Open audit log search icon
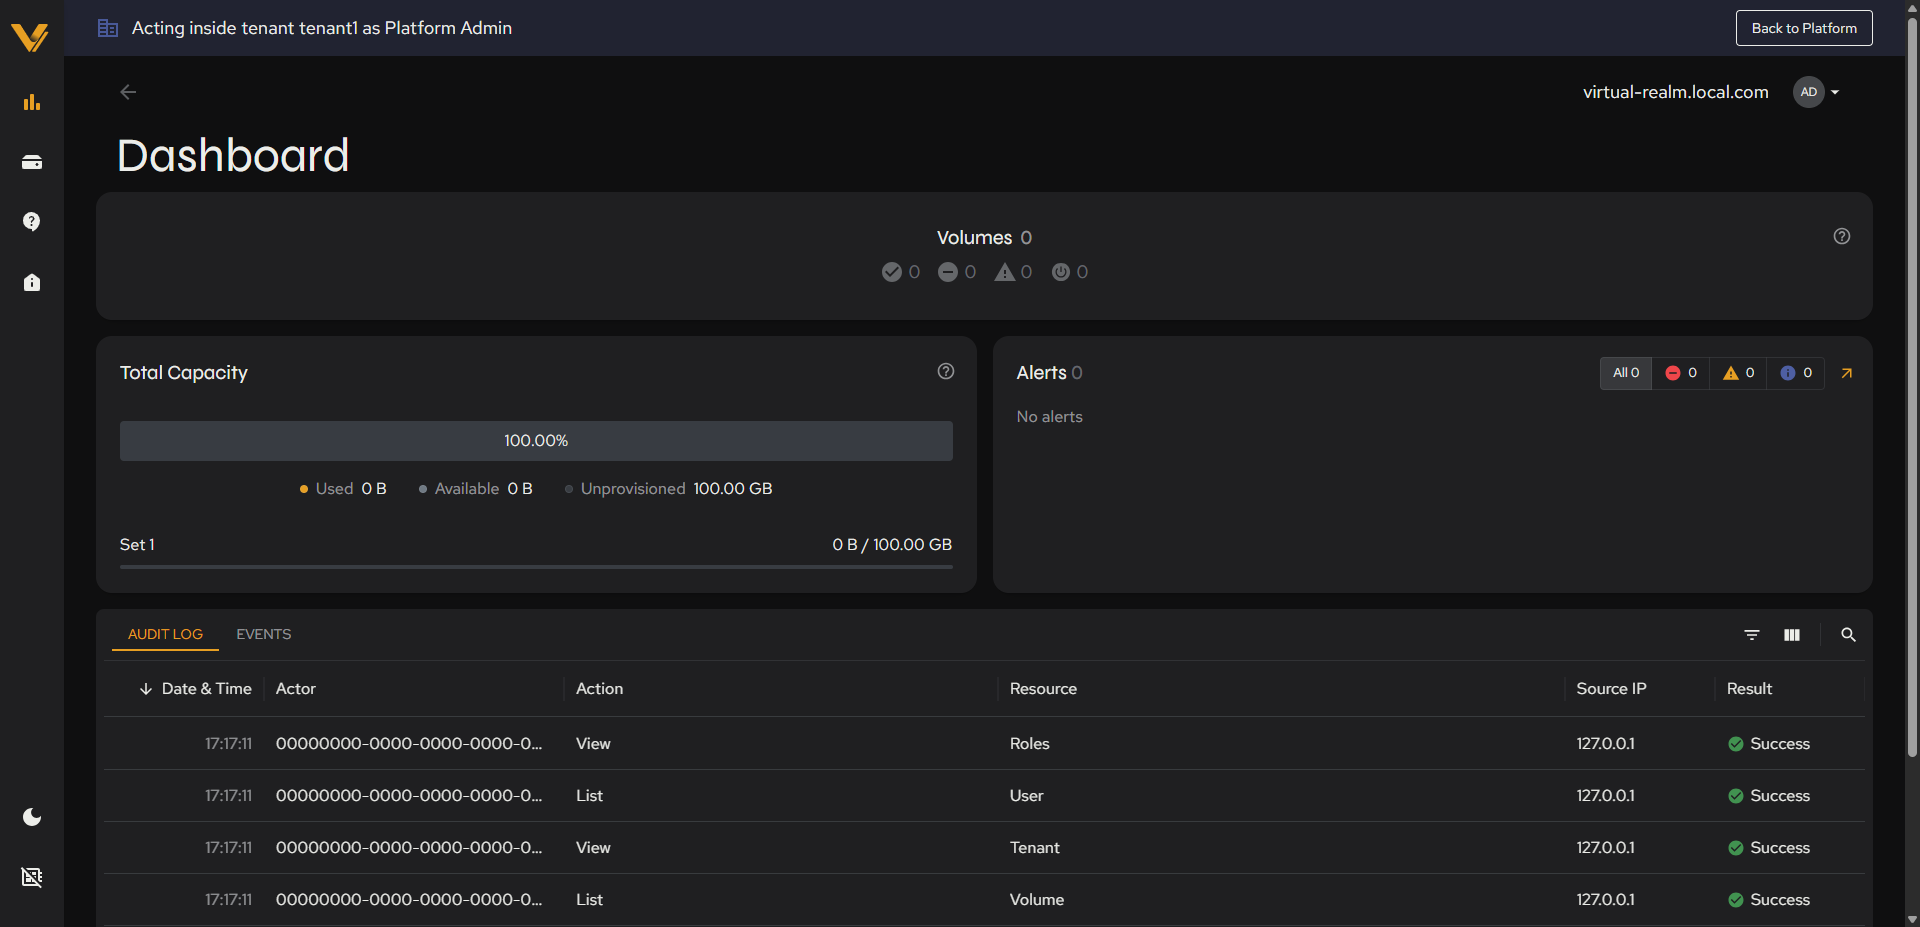Viewport: 1920px width, 927px height. (x=1848, y=635)
